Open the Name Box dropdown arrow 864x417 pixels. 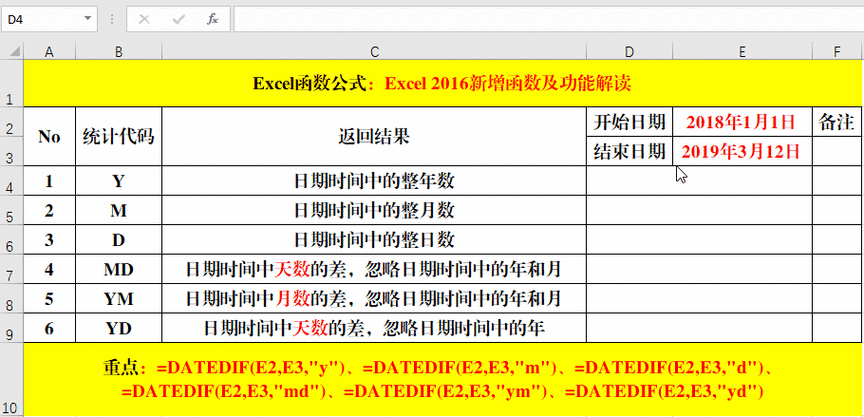point(87,19)
